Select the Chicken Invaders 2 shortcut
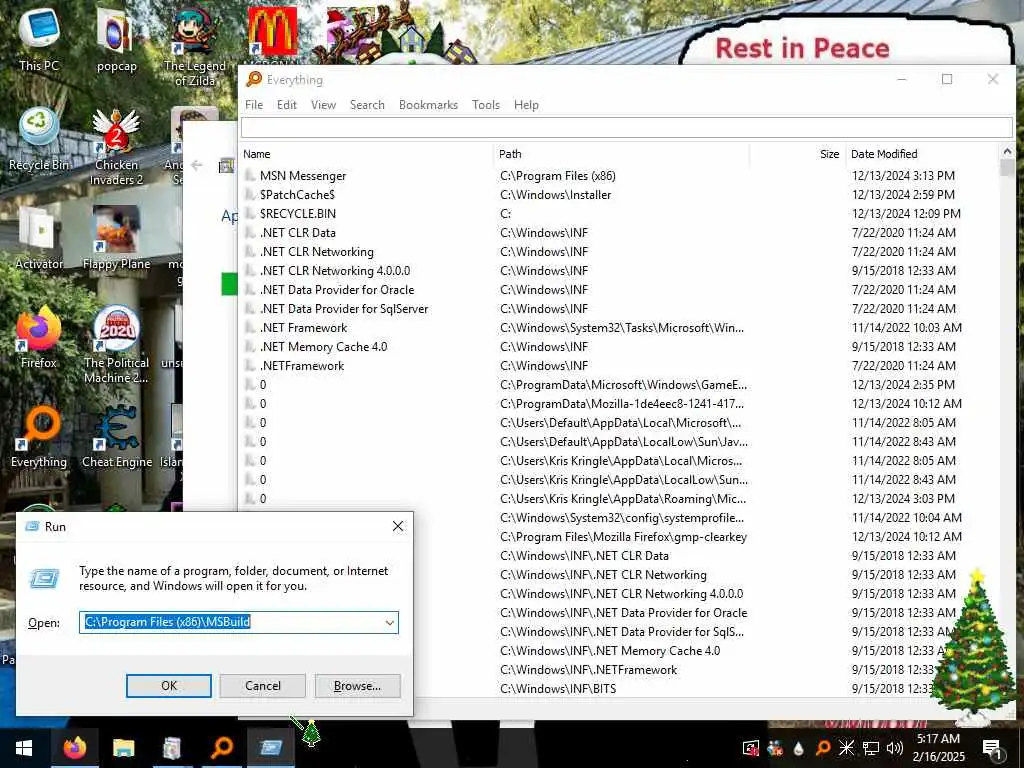 [116, 147]
